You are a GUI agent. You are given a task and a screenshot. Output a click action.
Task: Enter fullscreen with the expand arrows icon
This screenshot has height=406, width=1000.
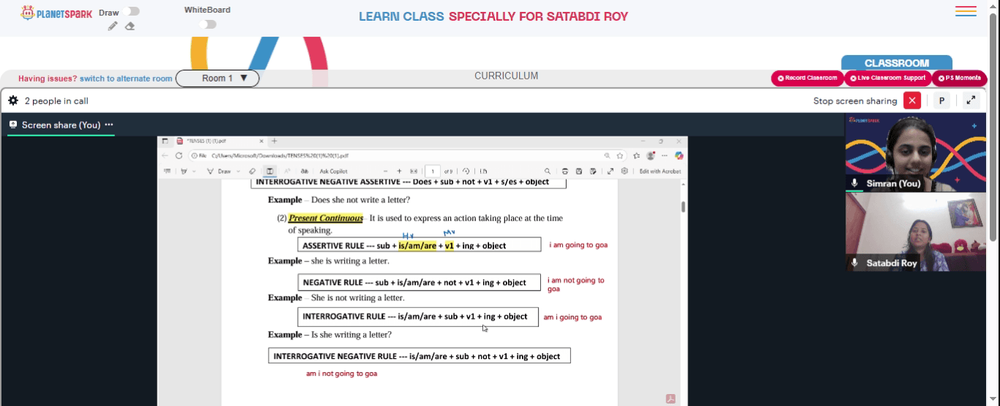(971, 101)
